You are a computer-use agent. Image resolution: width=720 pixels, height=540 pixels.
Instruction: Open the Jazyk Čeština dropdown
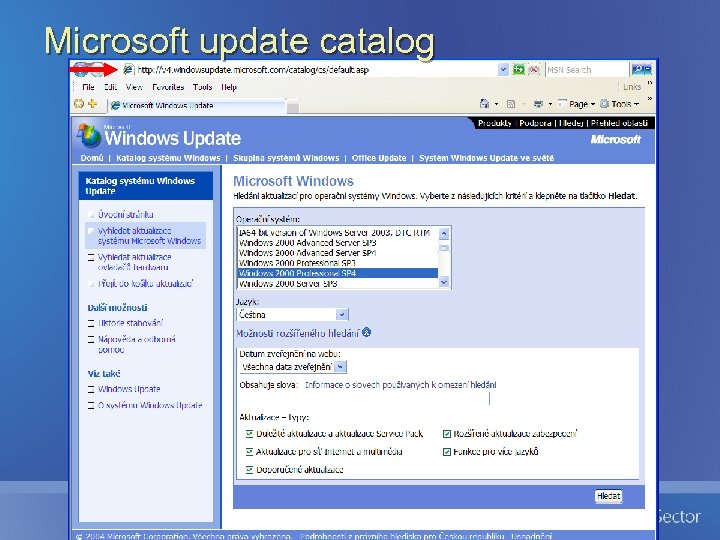pyautogui.click(x=342, y=315)
